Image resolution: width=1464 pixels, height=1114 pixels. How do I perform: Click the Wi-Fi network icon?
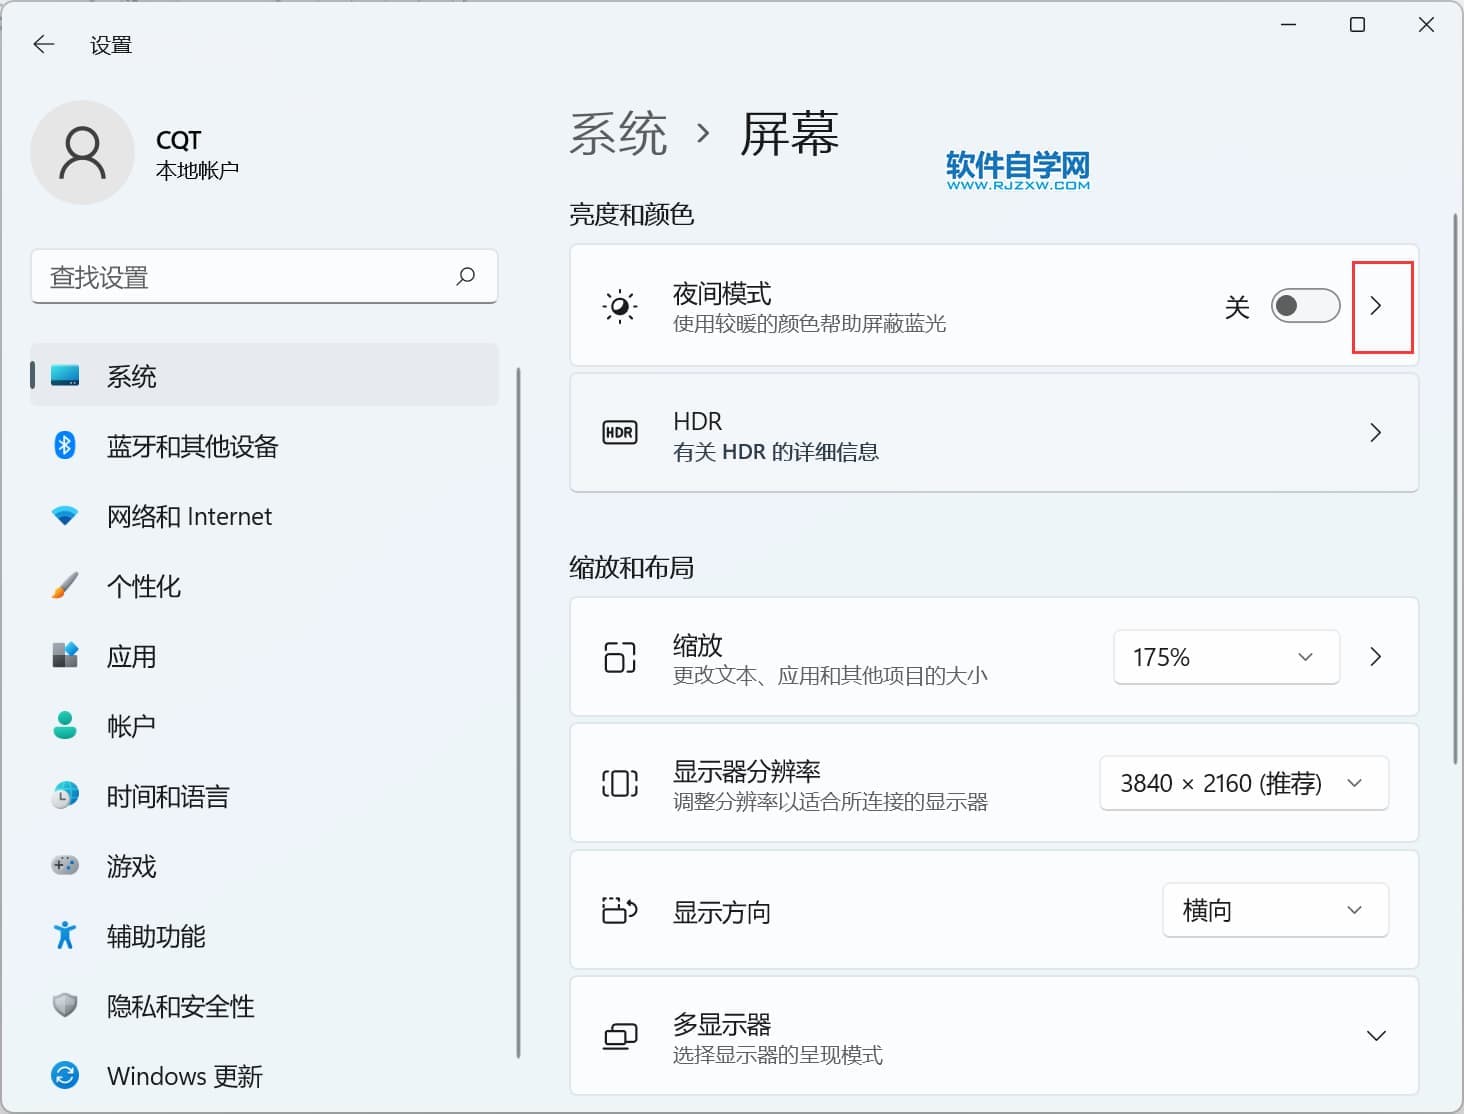(x=65, y=516)
